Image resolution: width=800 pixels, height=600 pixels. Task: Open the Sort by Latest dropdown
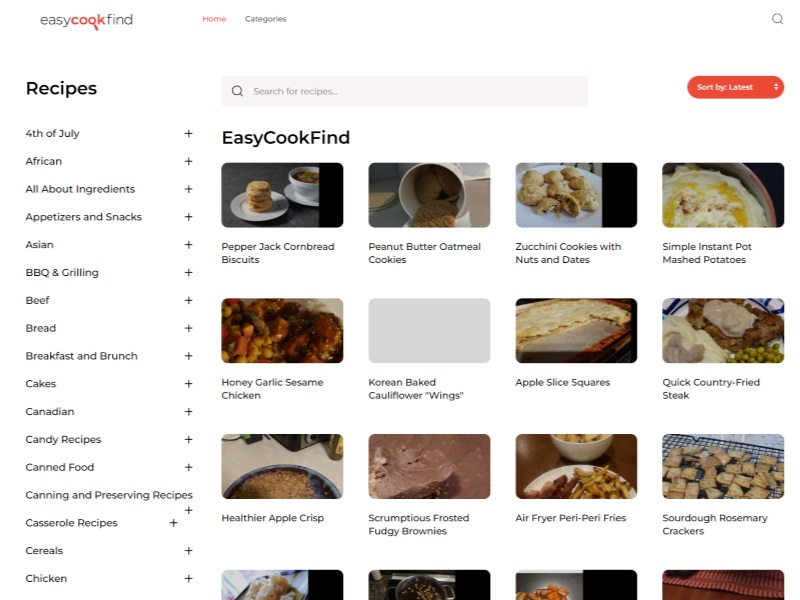[x=735, y=87]
